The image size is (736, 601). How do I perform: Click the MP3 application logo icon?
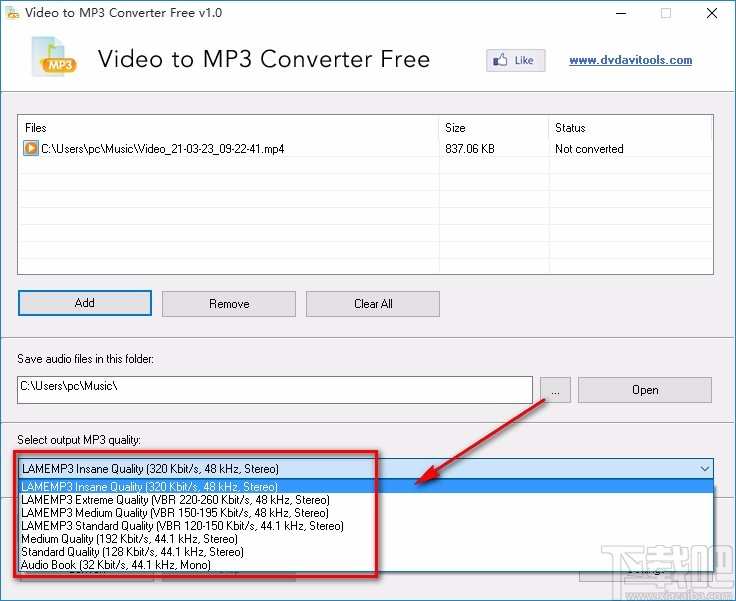54,58
